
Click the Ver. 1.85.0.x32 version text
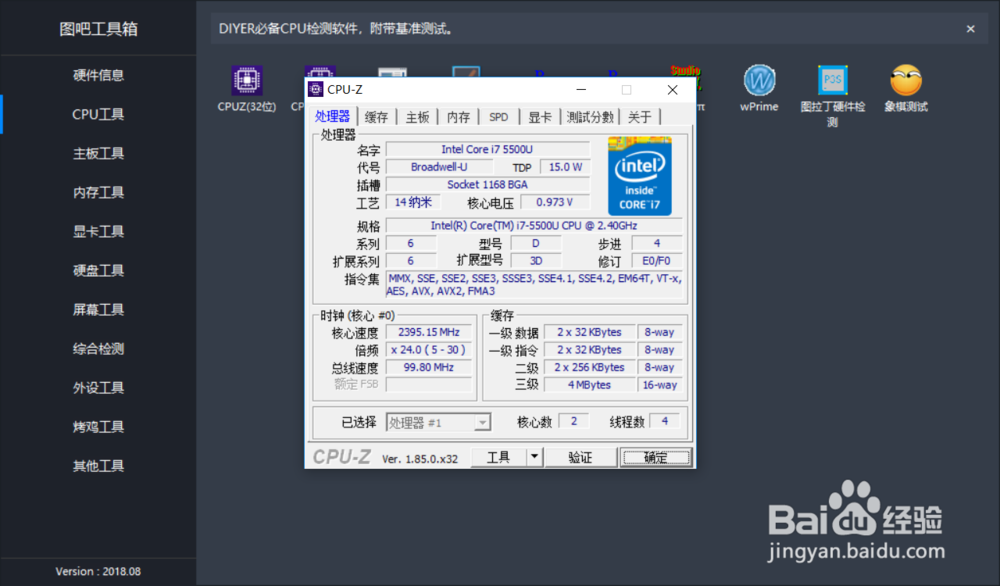point(420,458)
